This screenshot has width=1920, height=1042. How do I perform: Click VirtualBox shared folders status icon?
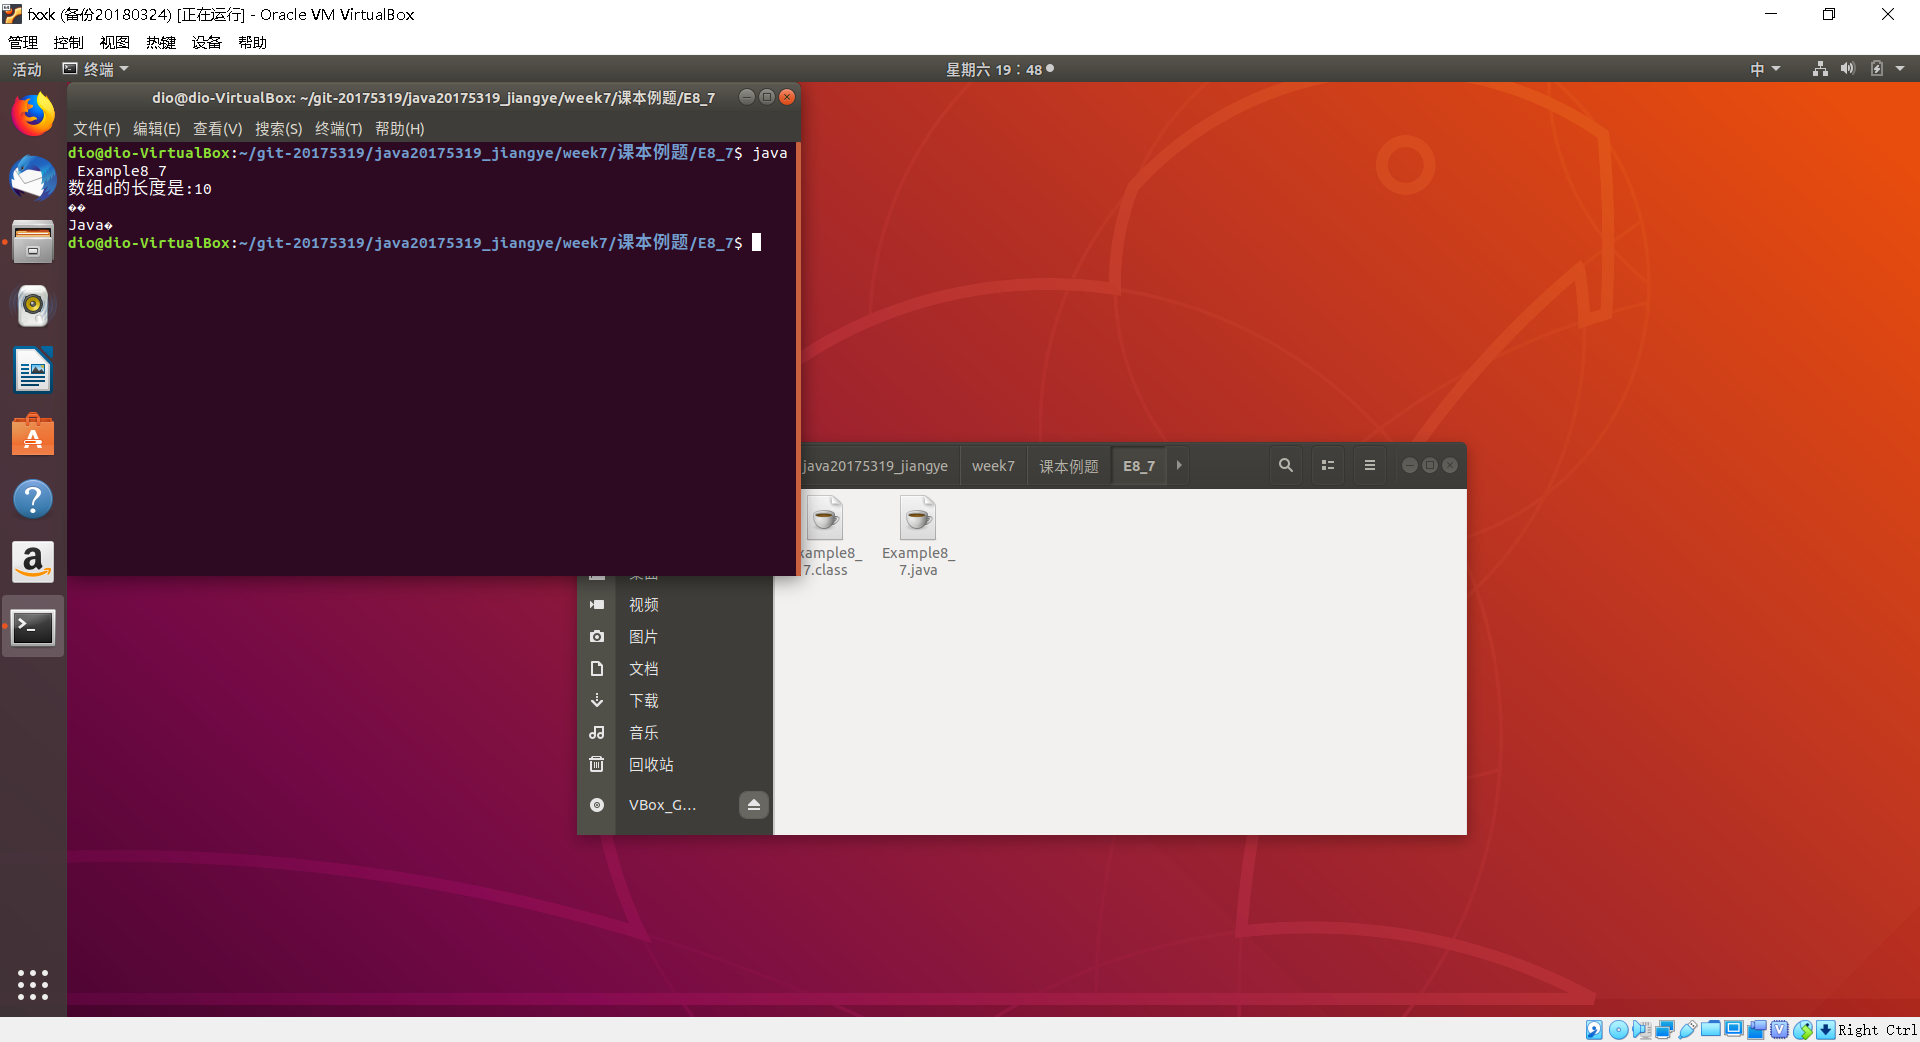pos(1711,1030)
